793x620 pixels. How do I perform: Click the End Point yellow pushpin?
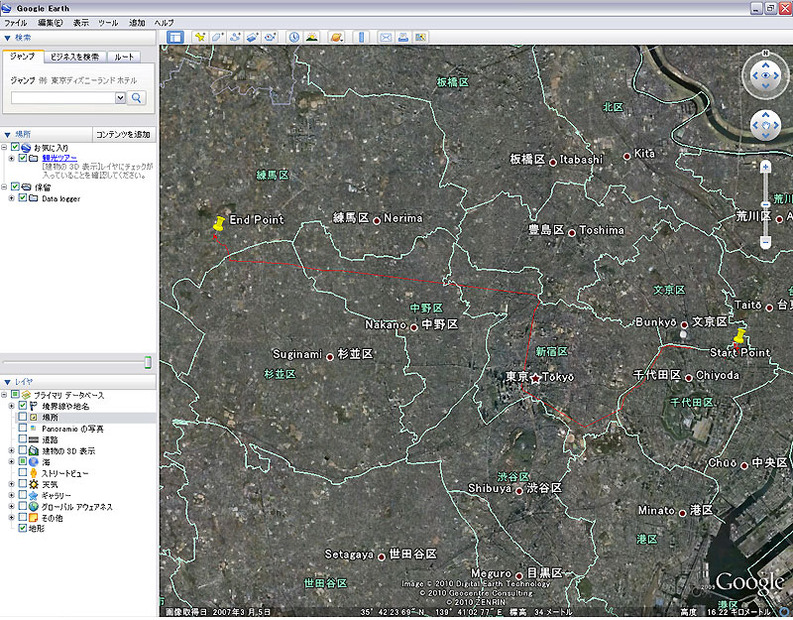[218, 224]
